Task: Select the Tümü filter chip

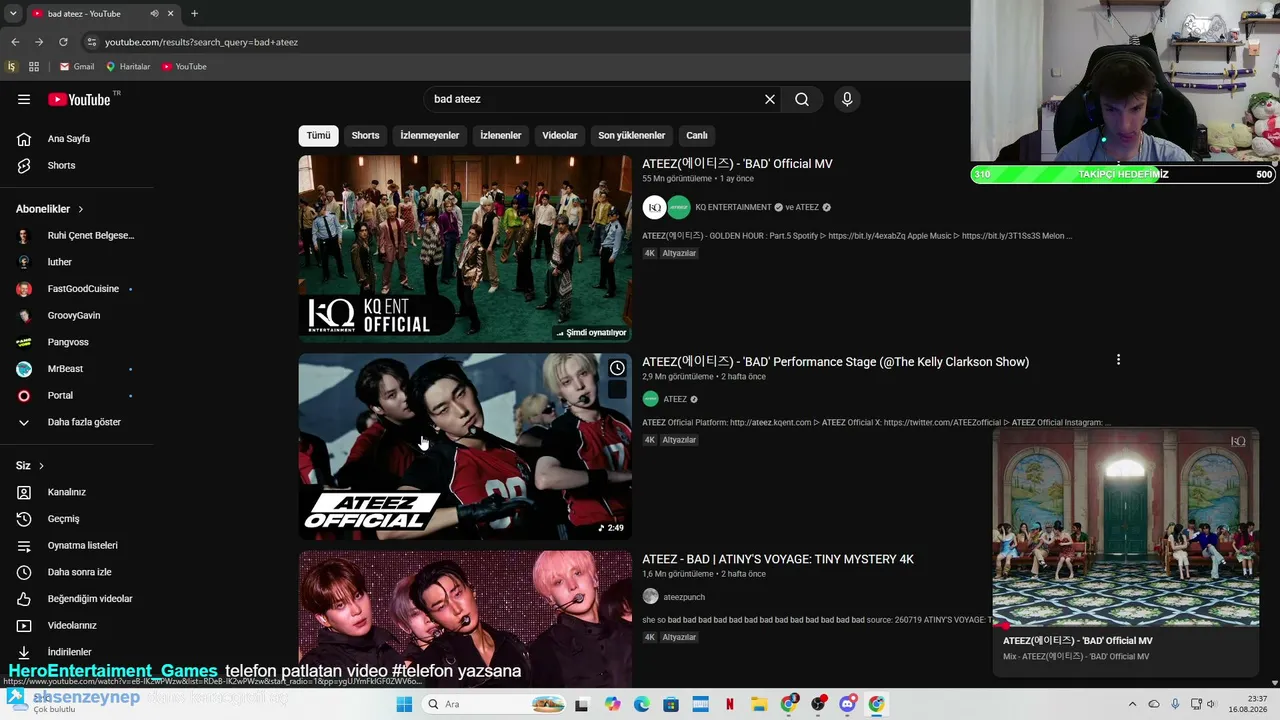Action: pyautogui.click(x=318, y=136)
